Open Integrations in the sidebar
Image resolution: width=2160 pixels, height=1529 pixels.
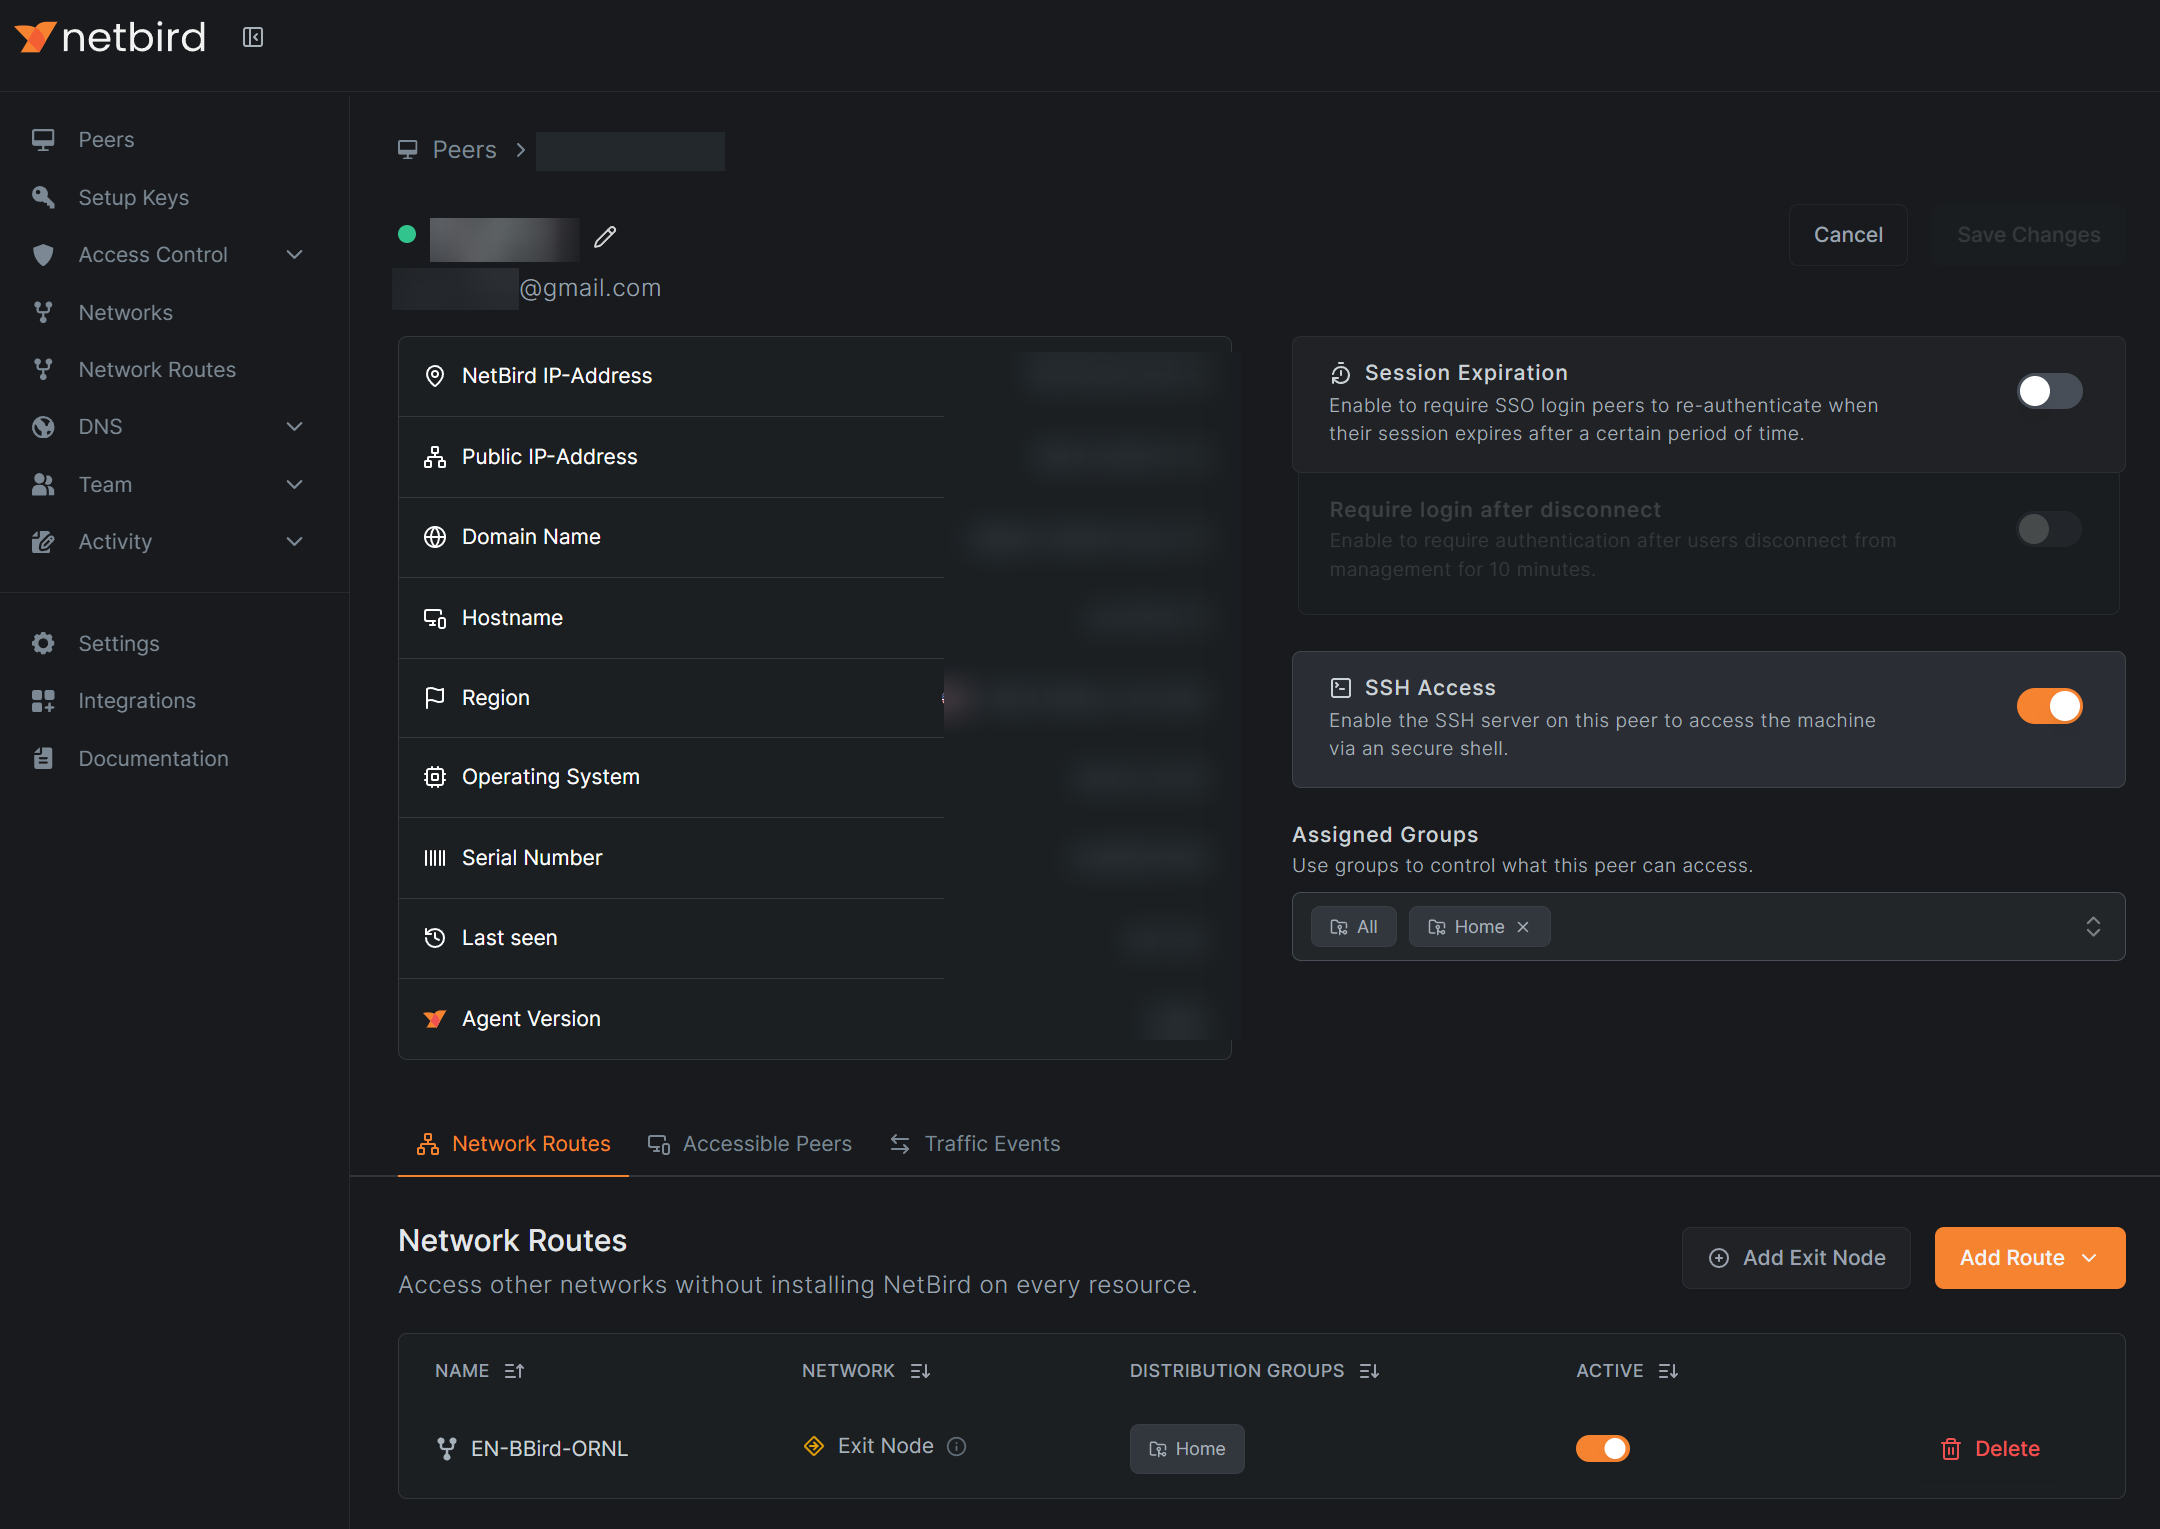tap(137, 700)
